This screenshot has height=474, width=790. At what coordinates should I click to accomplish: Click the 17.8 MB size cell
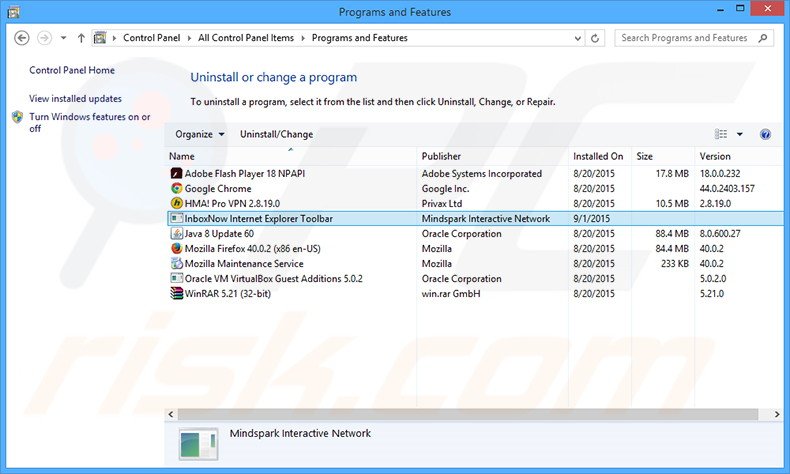tap(672, 173)
